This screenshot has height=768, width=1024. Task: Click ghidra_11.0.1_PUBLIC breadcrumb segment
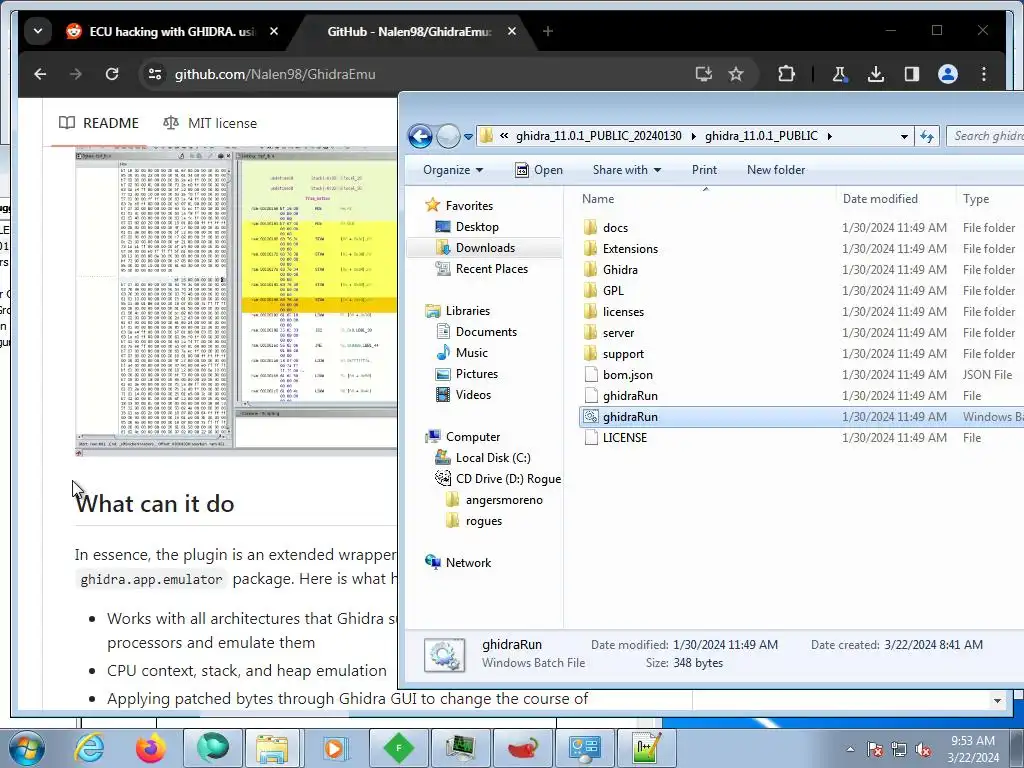click(761, 136)
